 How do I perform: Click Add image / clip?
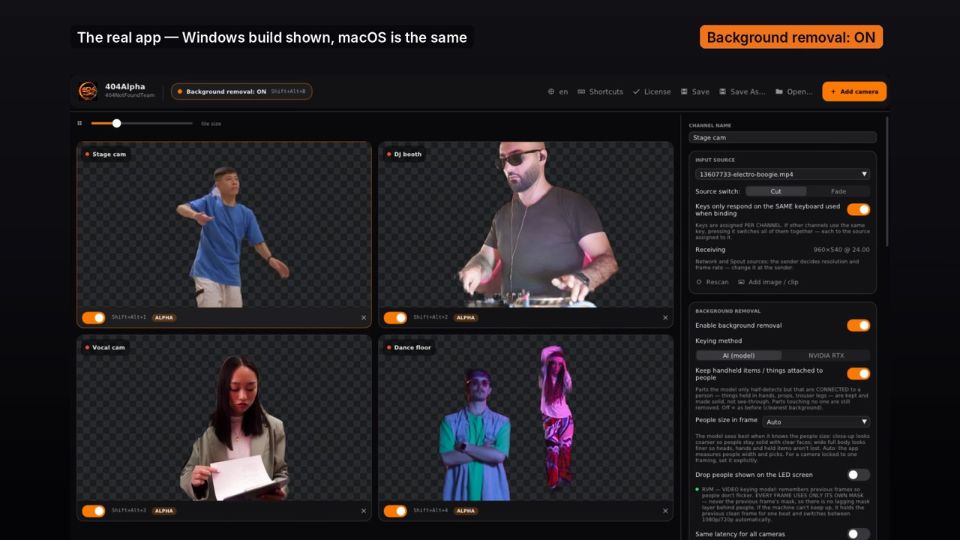[768, 282]
